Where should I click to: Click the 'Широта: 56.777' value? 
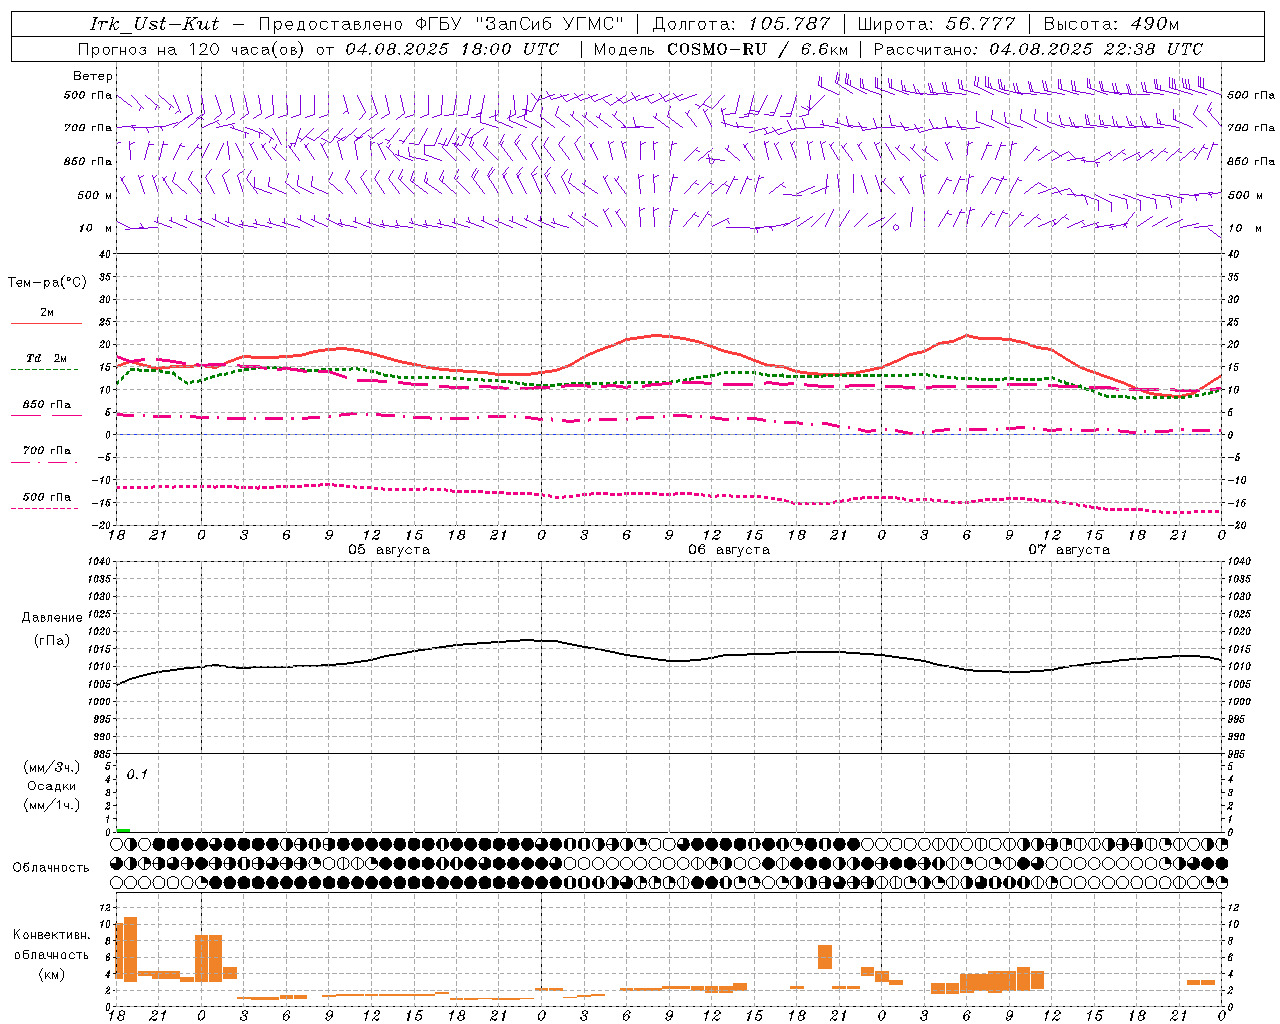point(937,24)
